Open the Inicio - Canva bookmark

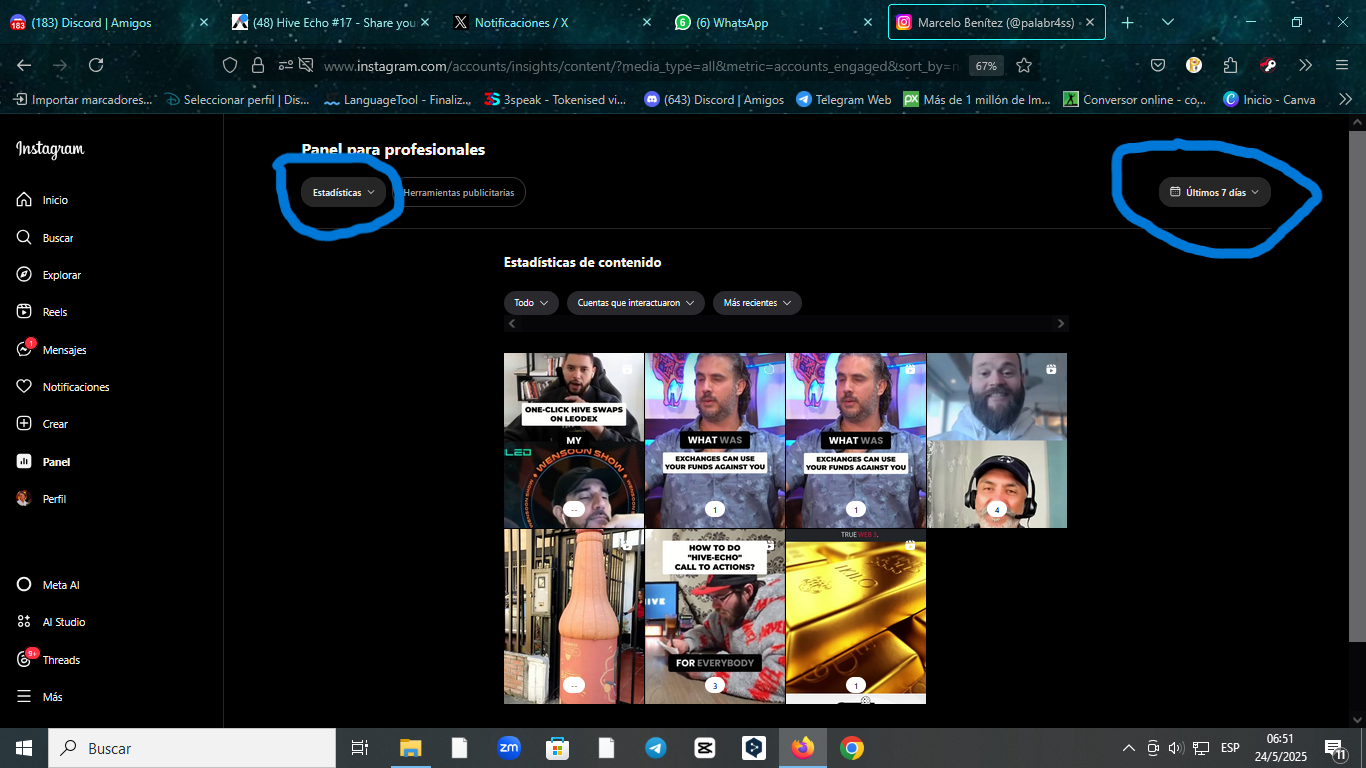[1270, 99]
